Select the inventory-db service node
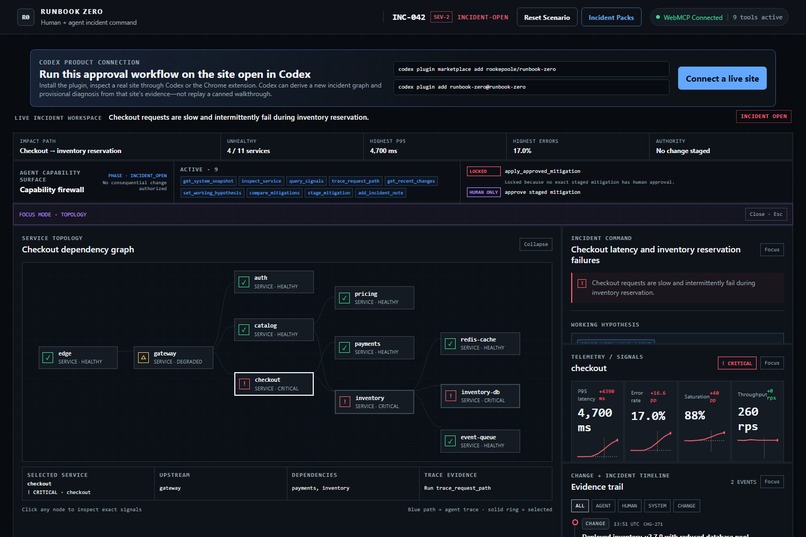The height and width of the screenshot is (537, 806). pyautogui.click(x=480, y=396)
